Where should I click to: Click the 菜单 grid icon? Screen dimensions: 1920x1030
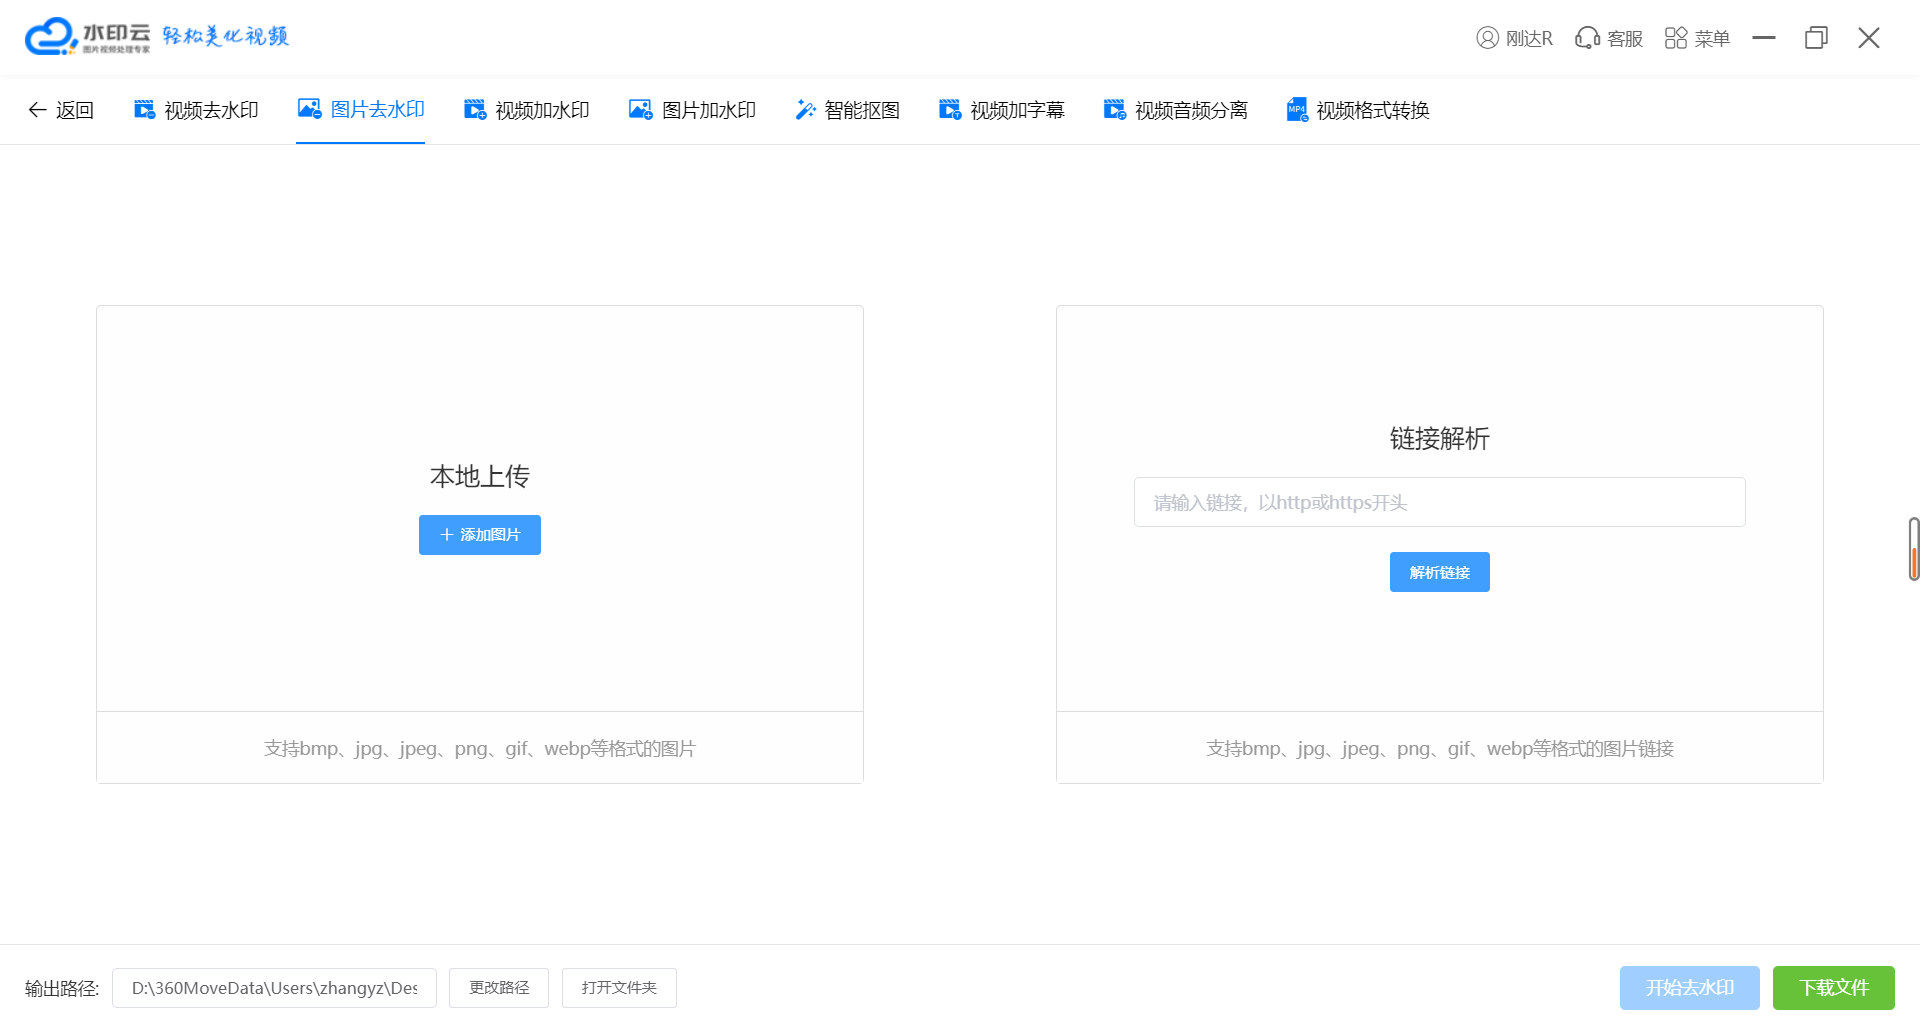point(1676,38)
